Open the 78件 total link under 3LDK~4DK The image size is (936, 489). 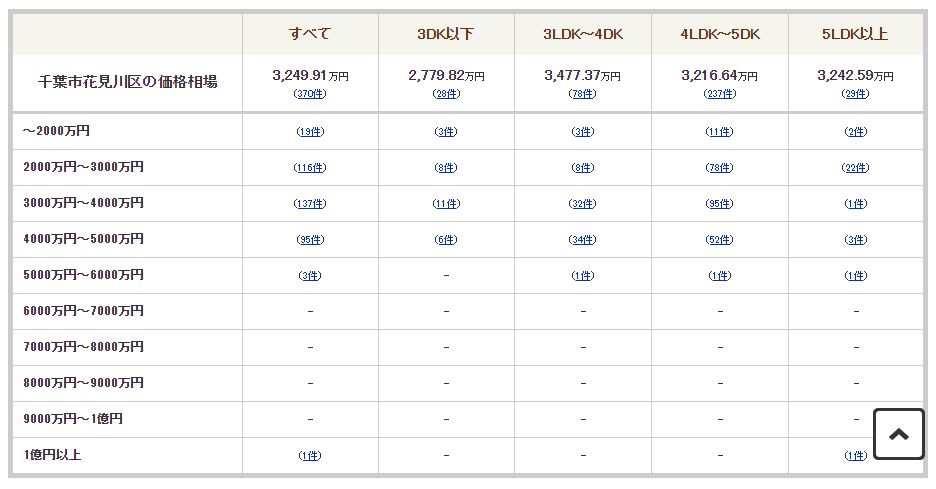[x=582, y=94]
